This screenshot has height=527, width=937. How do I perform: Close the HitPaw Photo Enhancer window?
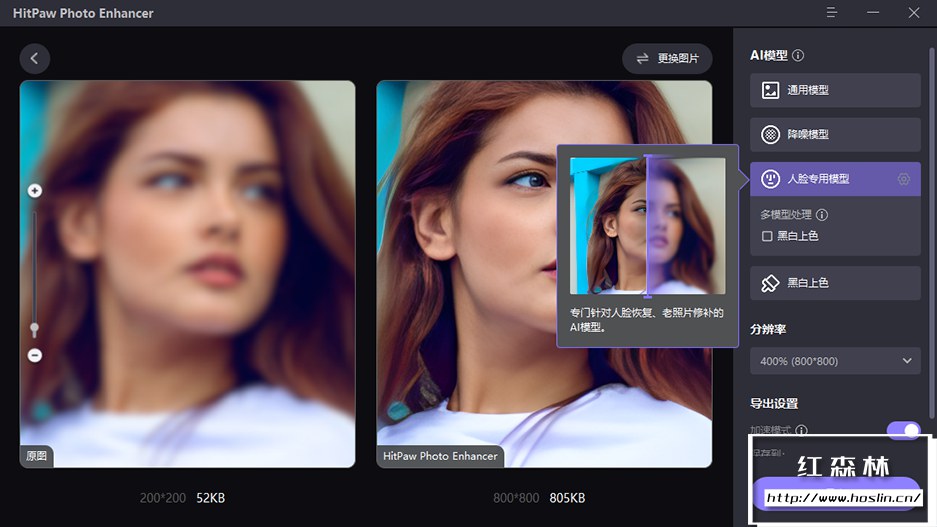coord(914,13)
